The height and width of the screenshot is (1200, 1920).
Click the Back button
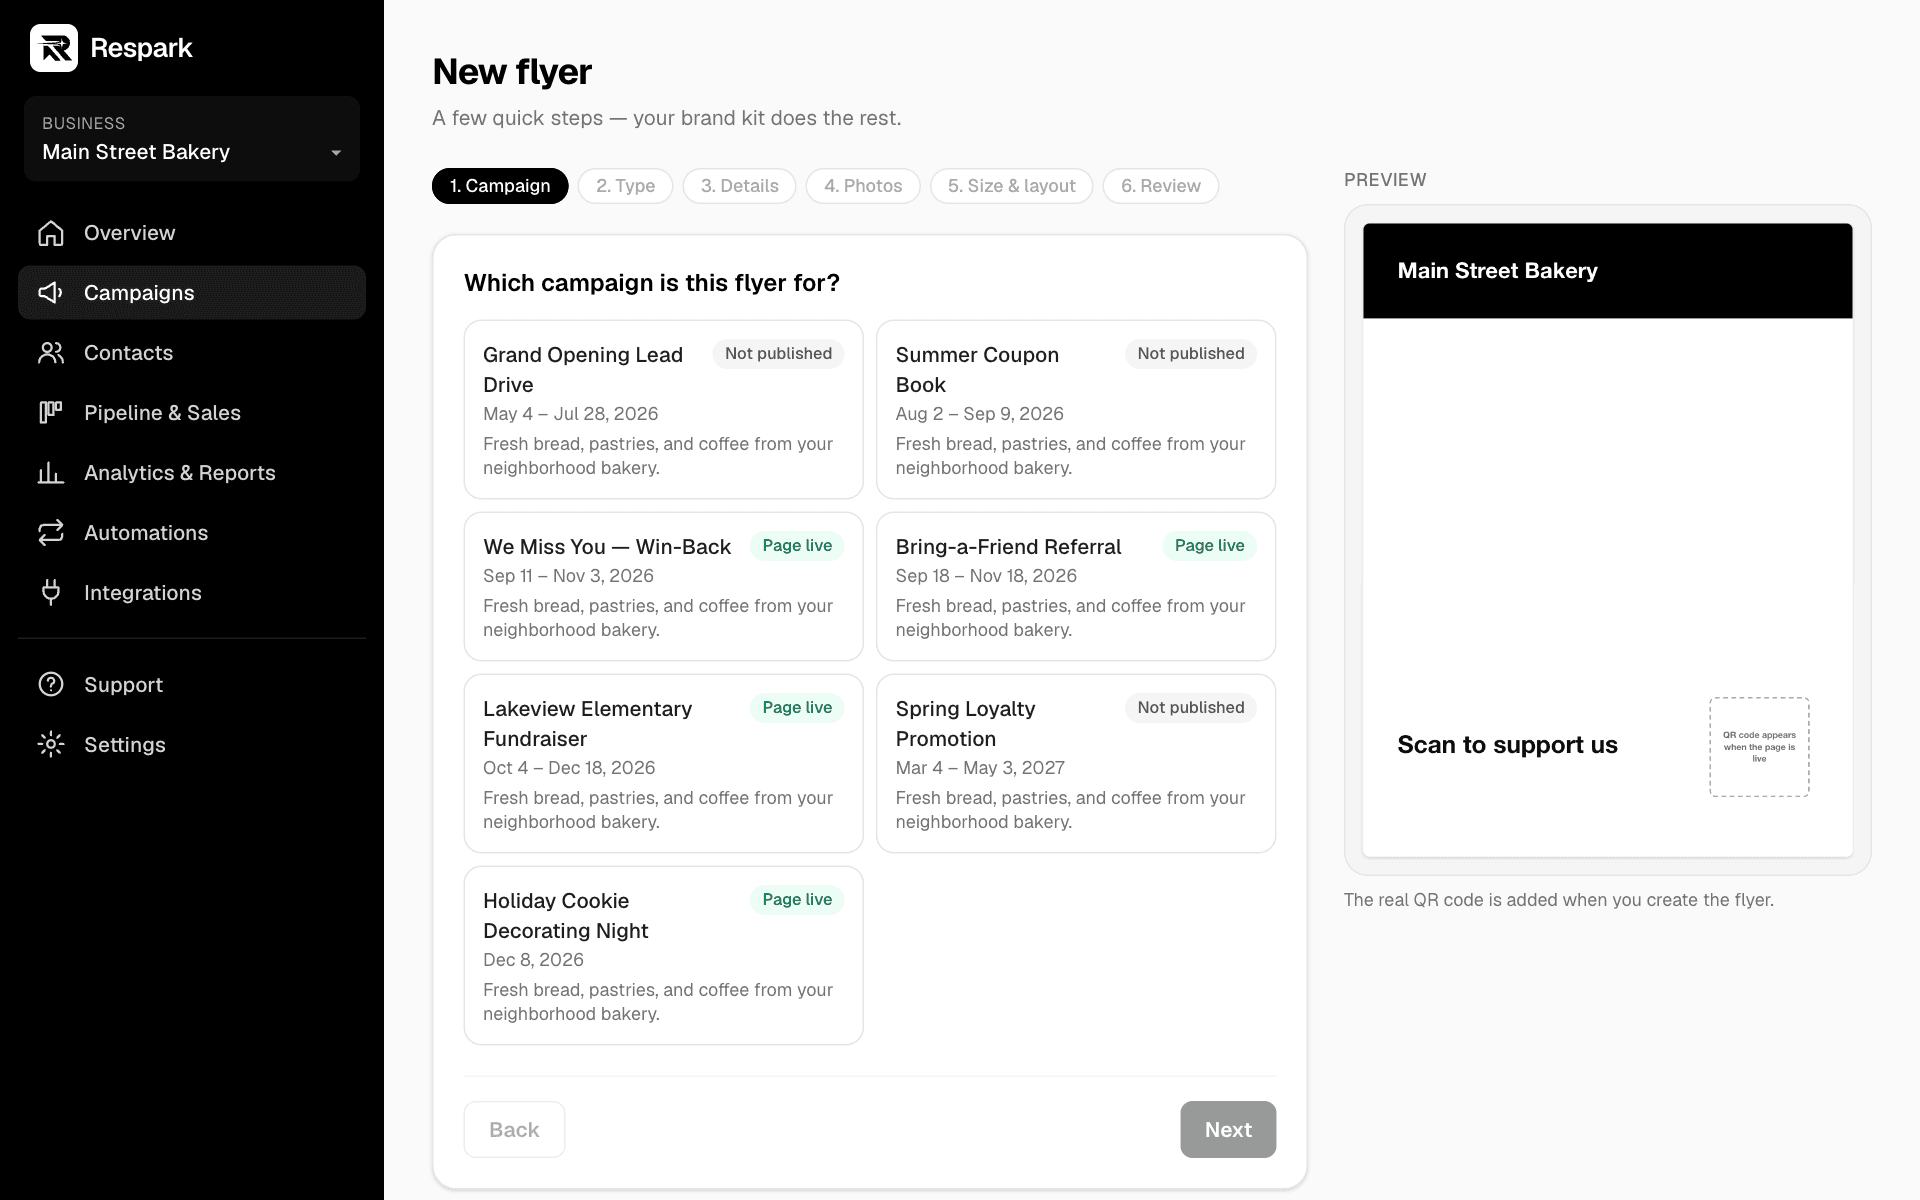pyautogui.click(x=514, y=1130)
